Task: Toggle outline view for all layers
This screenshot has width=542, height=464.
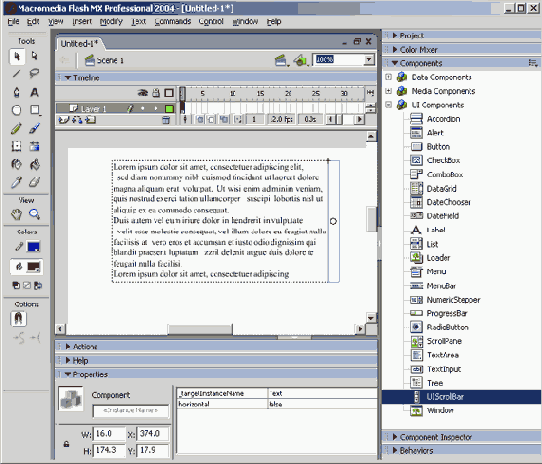Action: 169,93
